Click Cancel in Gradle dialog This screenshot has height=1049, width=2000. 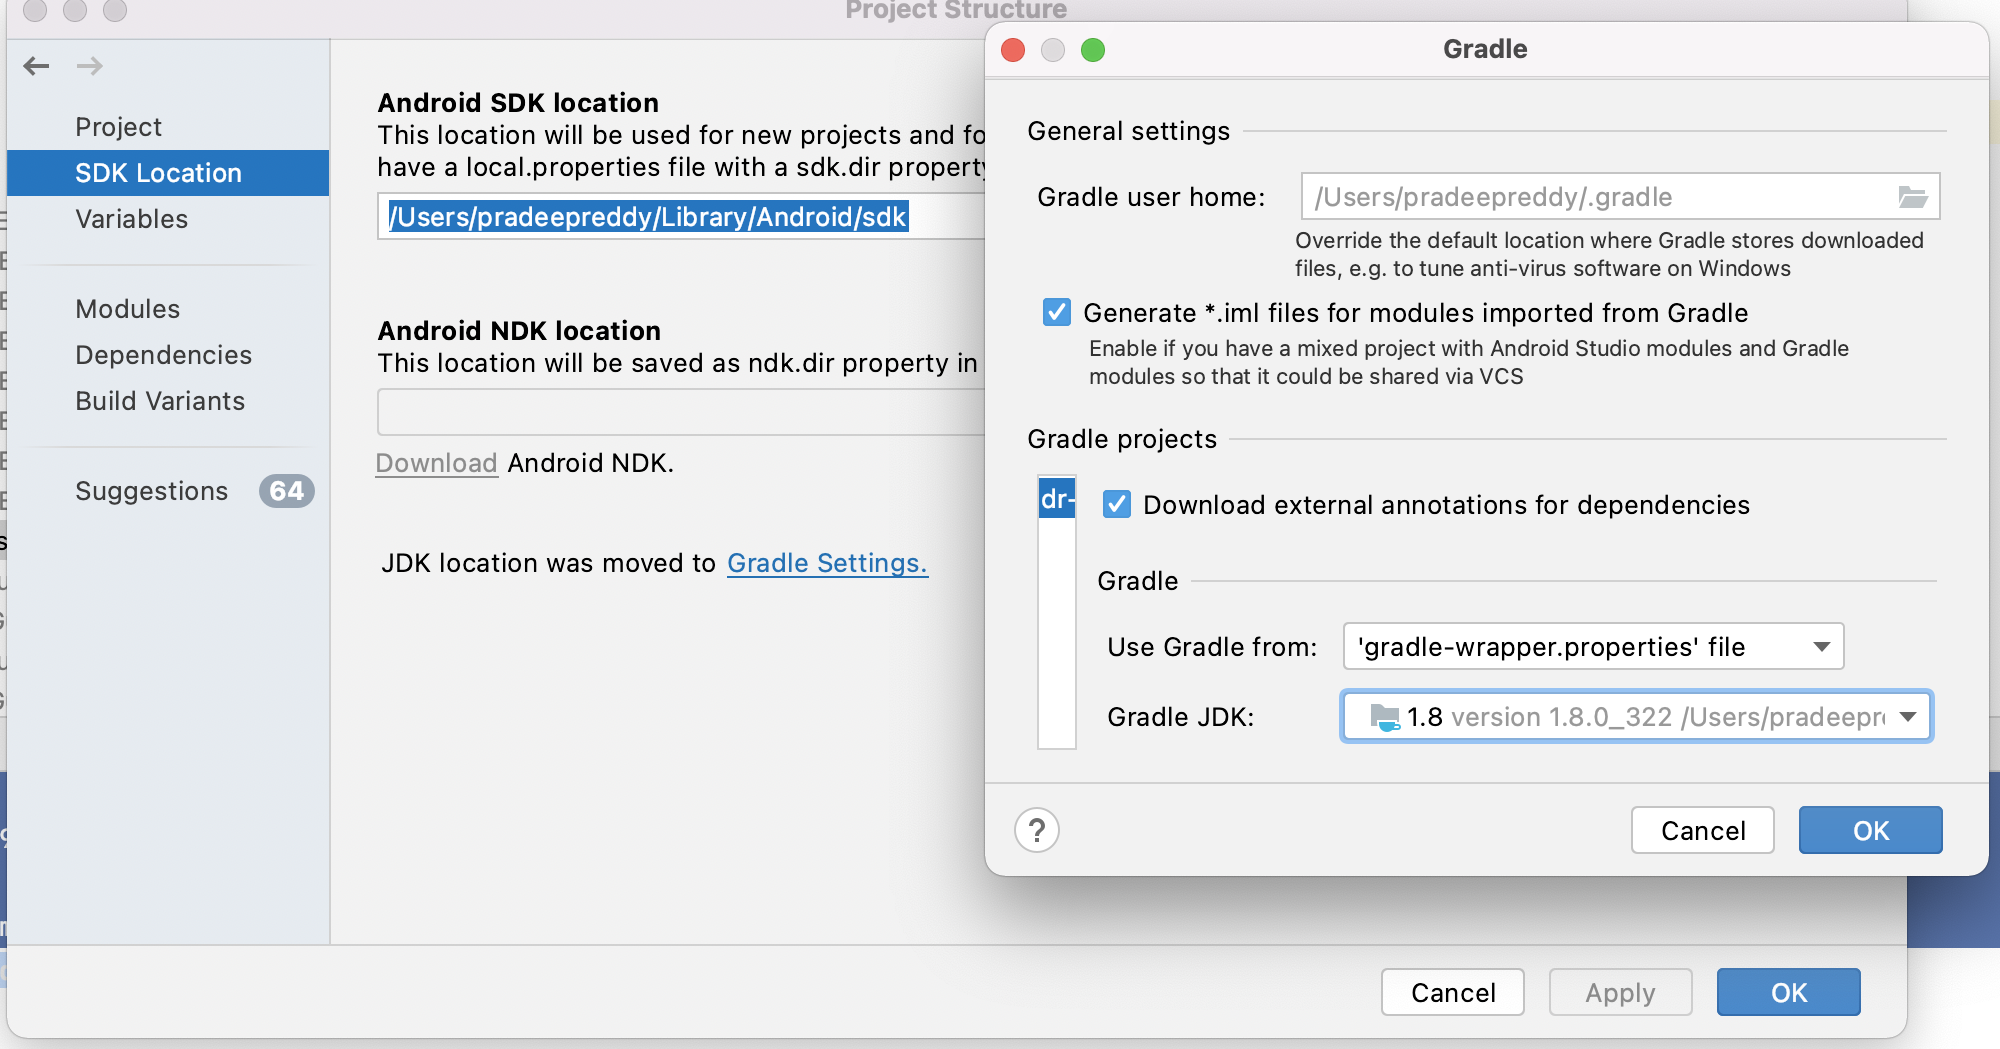click(1703, 830)
